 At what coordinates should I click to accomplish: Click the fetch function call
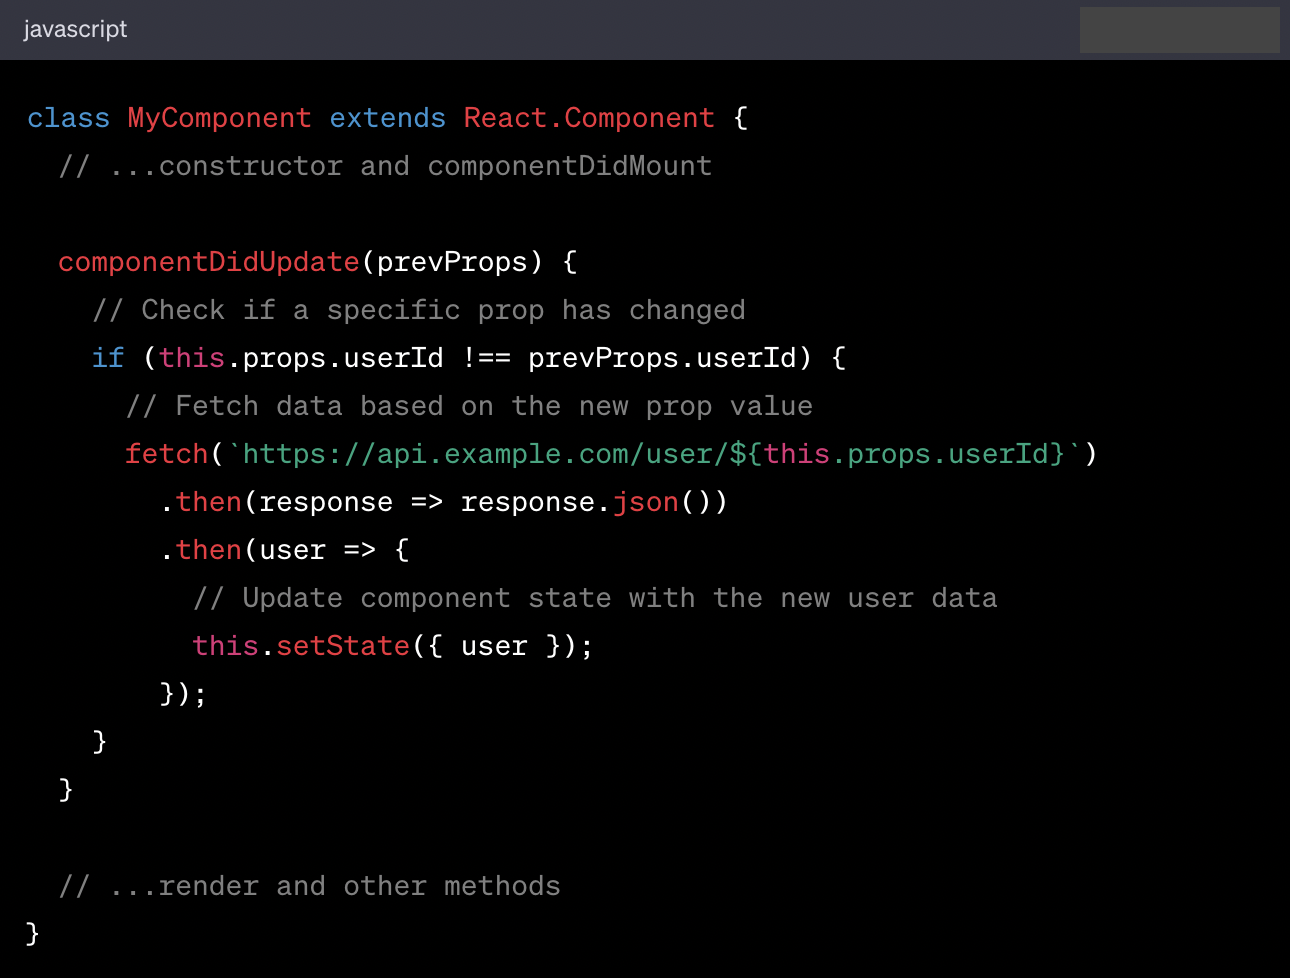[x=166, y=453]
